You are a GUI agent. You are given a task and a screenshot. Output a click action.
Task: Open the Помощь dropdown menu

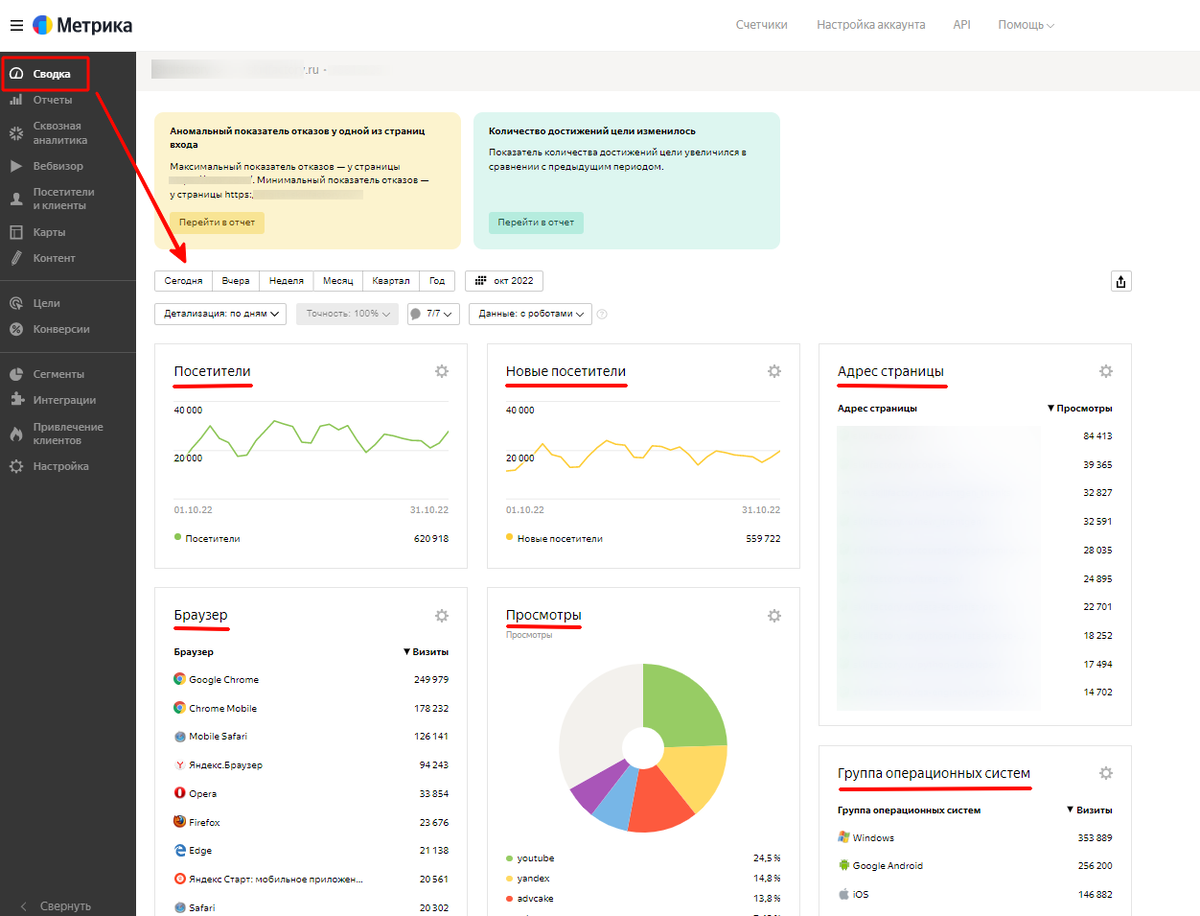click(x=1026, y=25)
